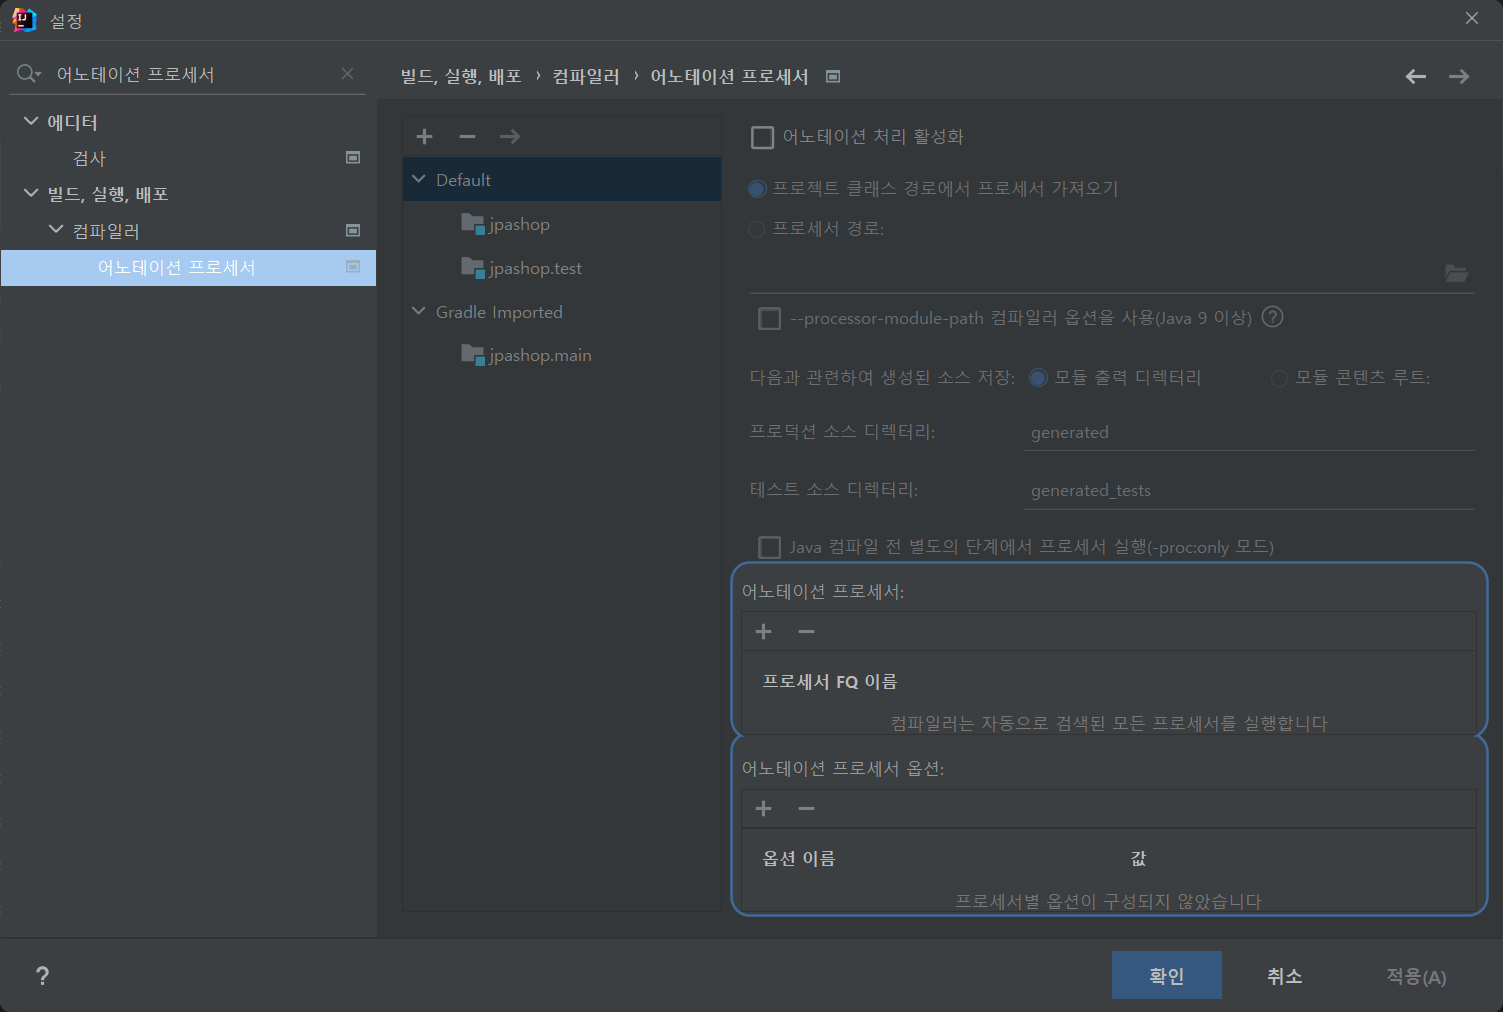Click the jpashop.test module folder icon
Image resolution: width=1503 pixels, height=1012 pixels.
pyautogui.click(x=473, y=267)
